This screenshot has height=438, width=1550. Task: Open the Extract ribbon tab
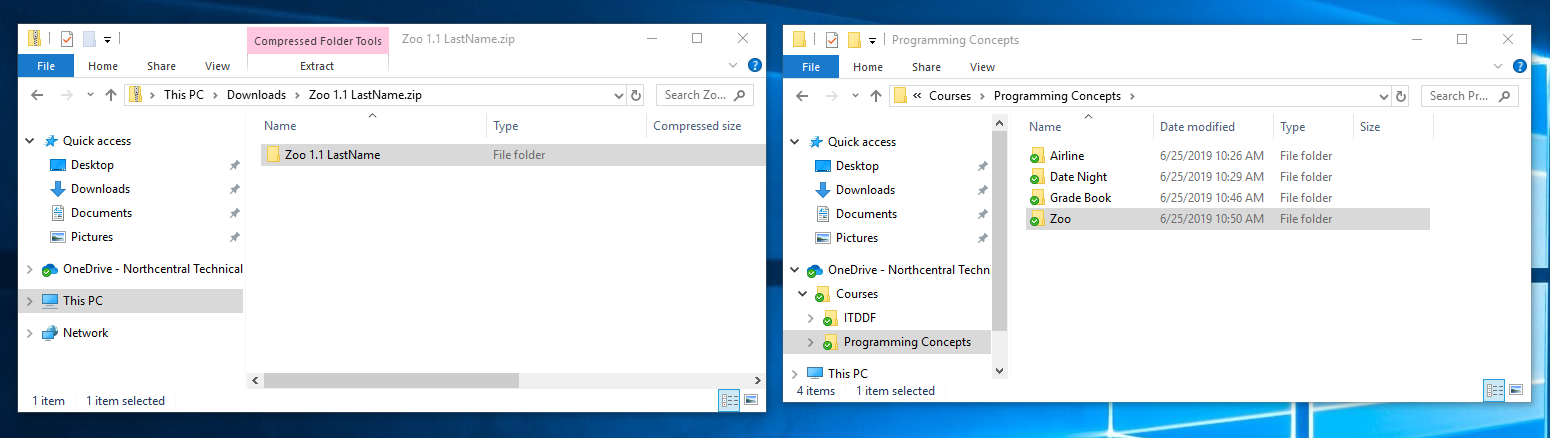317,66
